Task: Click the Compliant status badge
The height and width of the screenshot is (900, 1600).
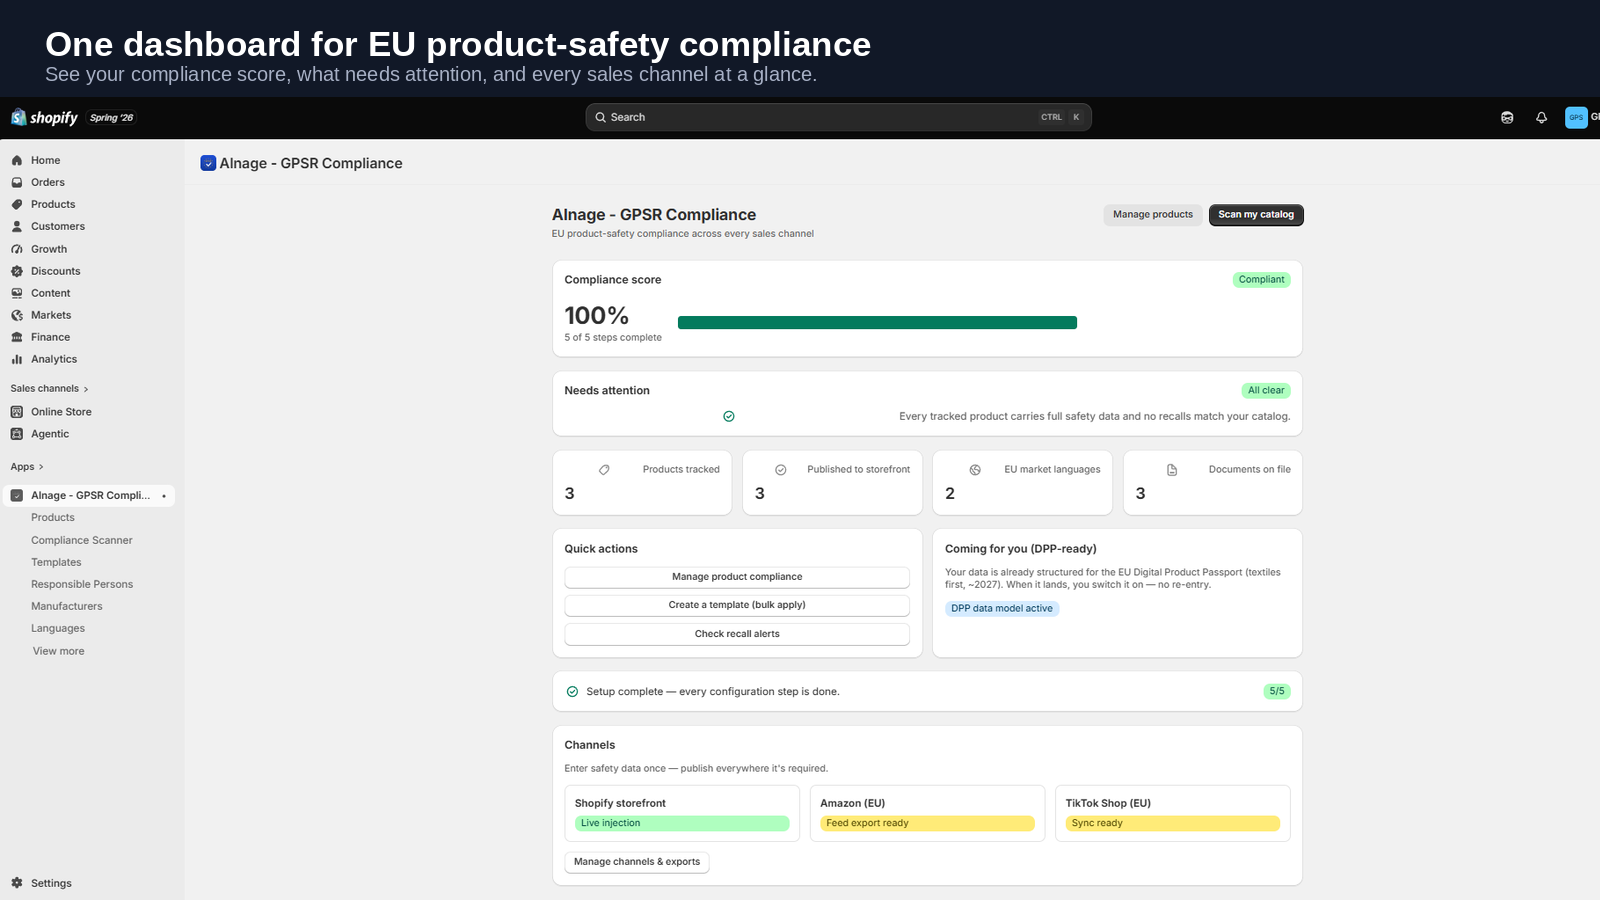Action: 1261,280
